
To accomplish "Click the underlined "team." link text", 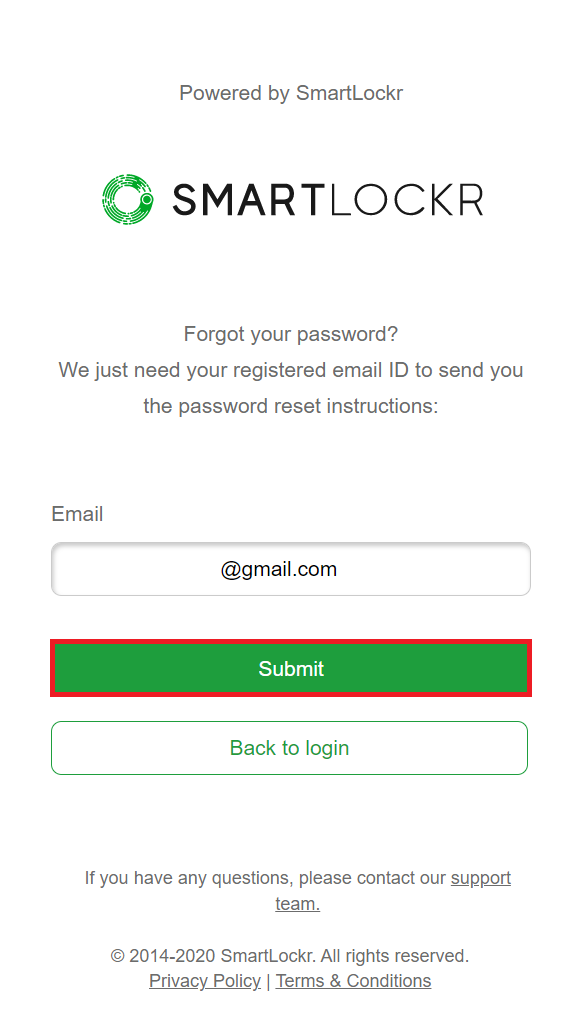I will click(297, 903).
